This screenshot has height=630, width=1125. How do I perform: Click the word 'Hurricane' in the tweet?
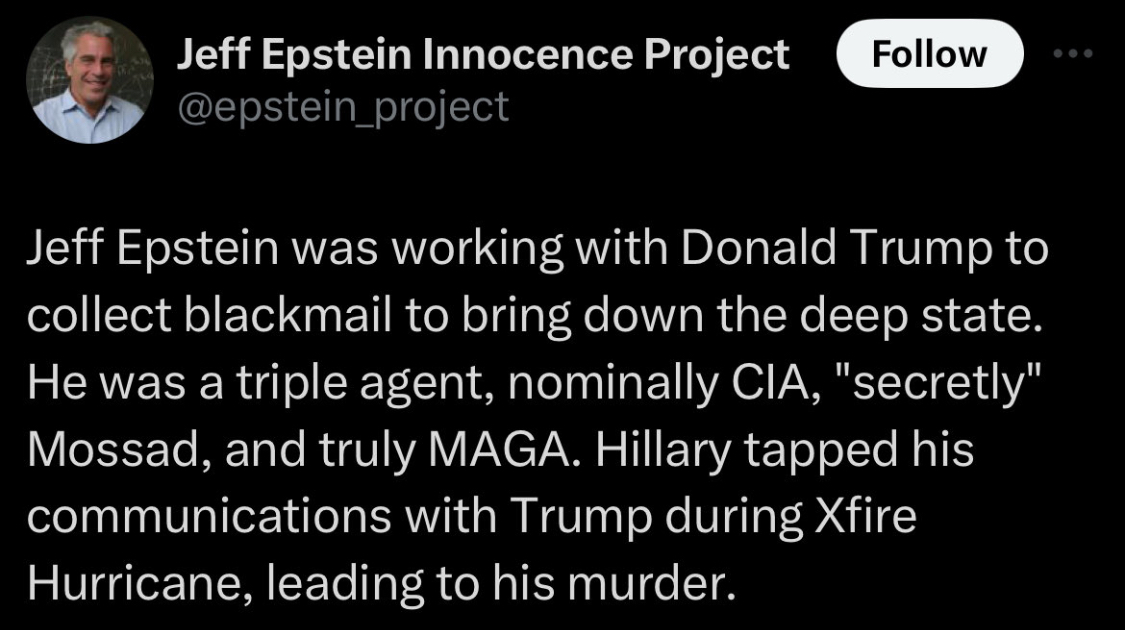(x=139, y=584)
